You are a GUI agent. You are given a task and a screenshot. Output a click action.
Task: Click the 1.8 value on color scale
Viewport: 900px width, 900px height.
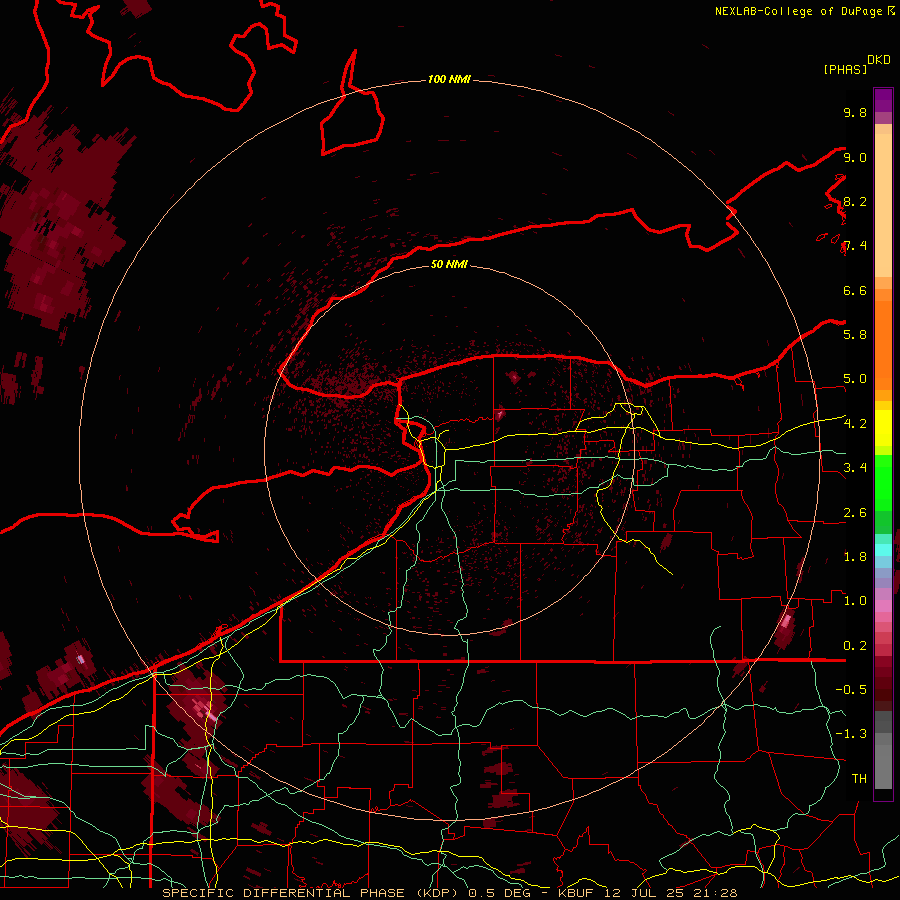pyautogui.click(x=855, y=556)
